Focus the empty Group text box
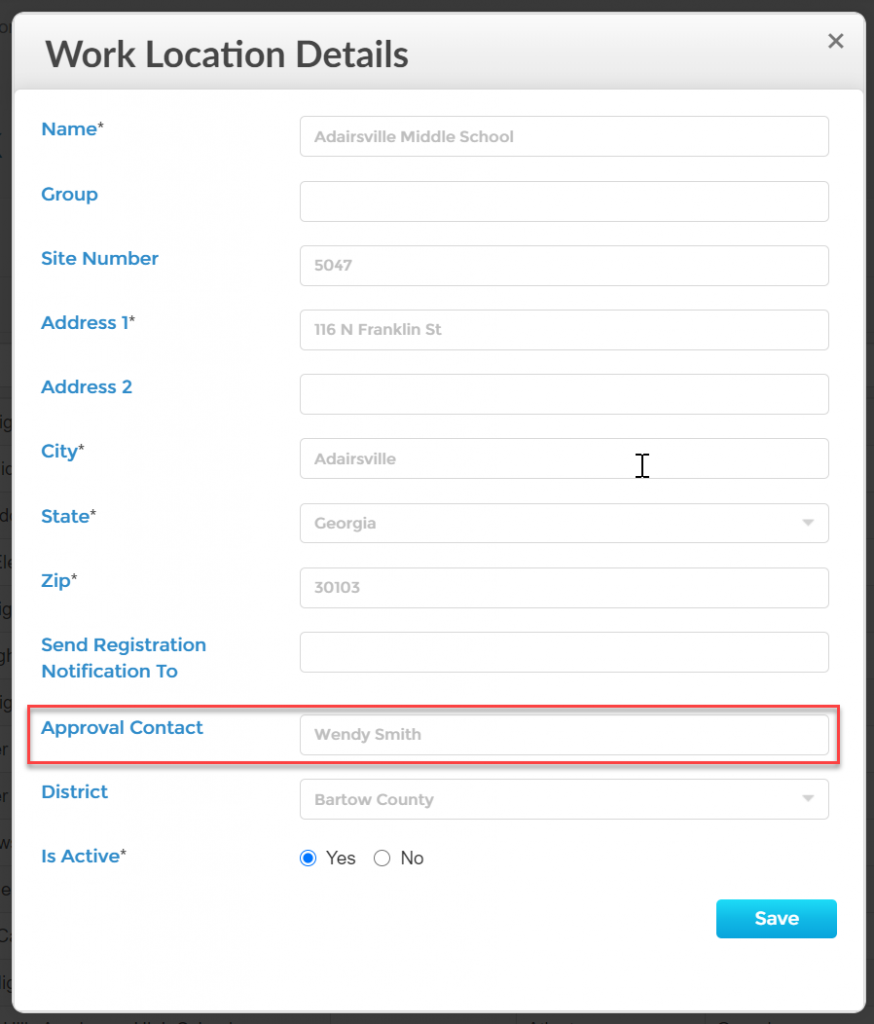Screen dimensions: 874x1024 coord(564,201)
